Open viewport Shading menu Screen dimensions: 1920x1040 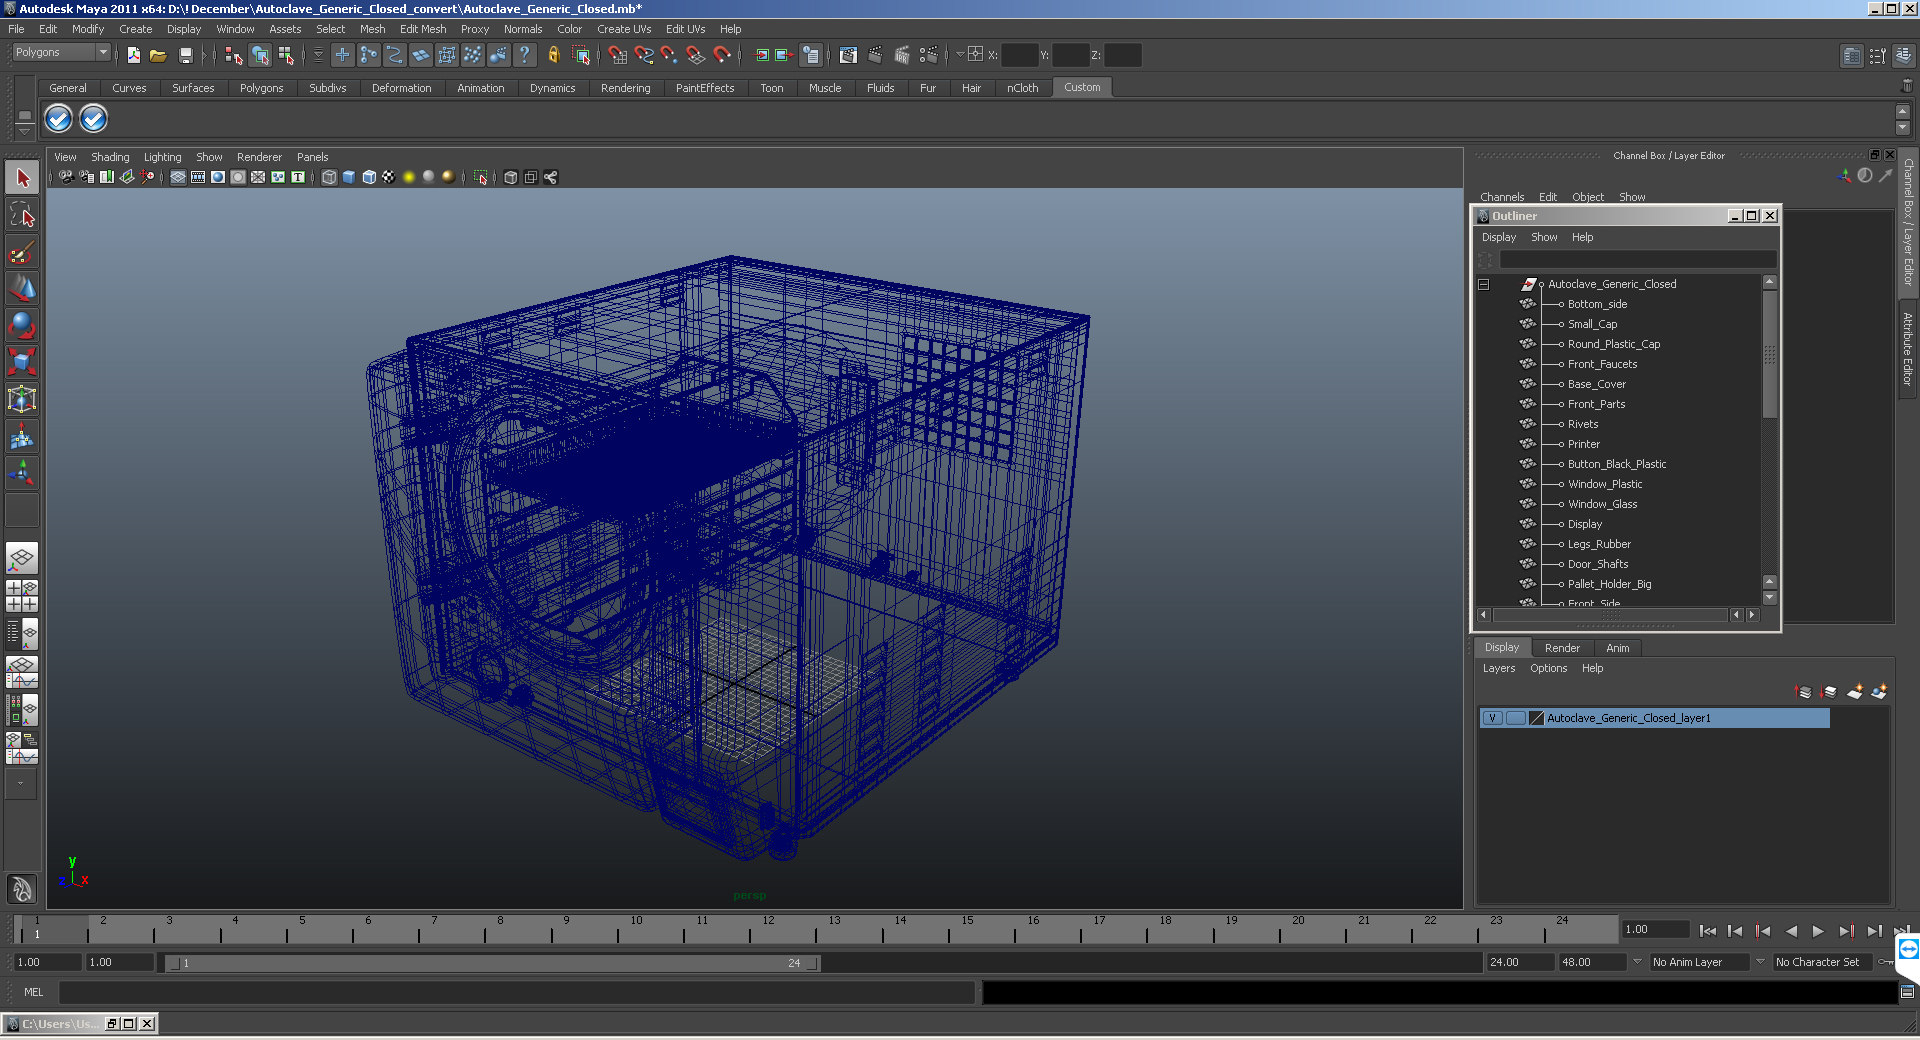[110, 157]
